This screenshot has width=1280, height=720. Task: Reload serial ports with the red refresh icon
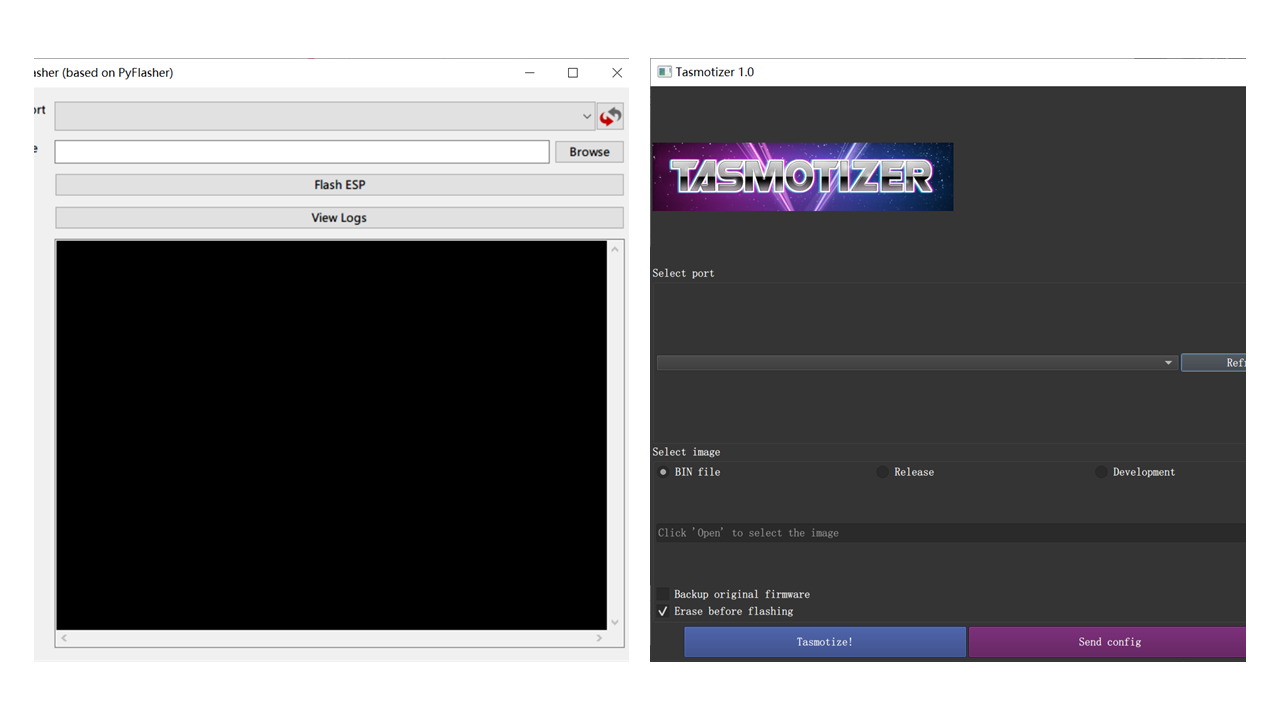click(610, 116)
